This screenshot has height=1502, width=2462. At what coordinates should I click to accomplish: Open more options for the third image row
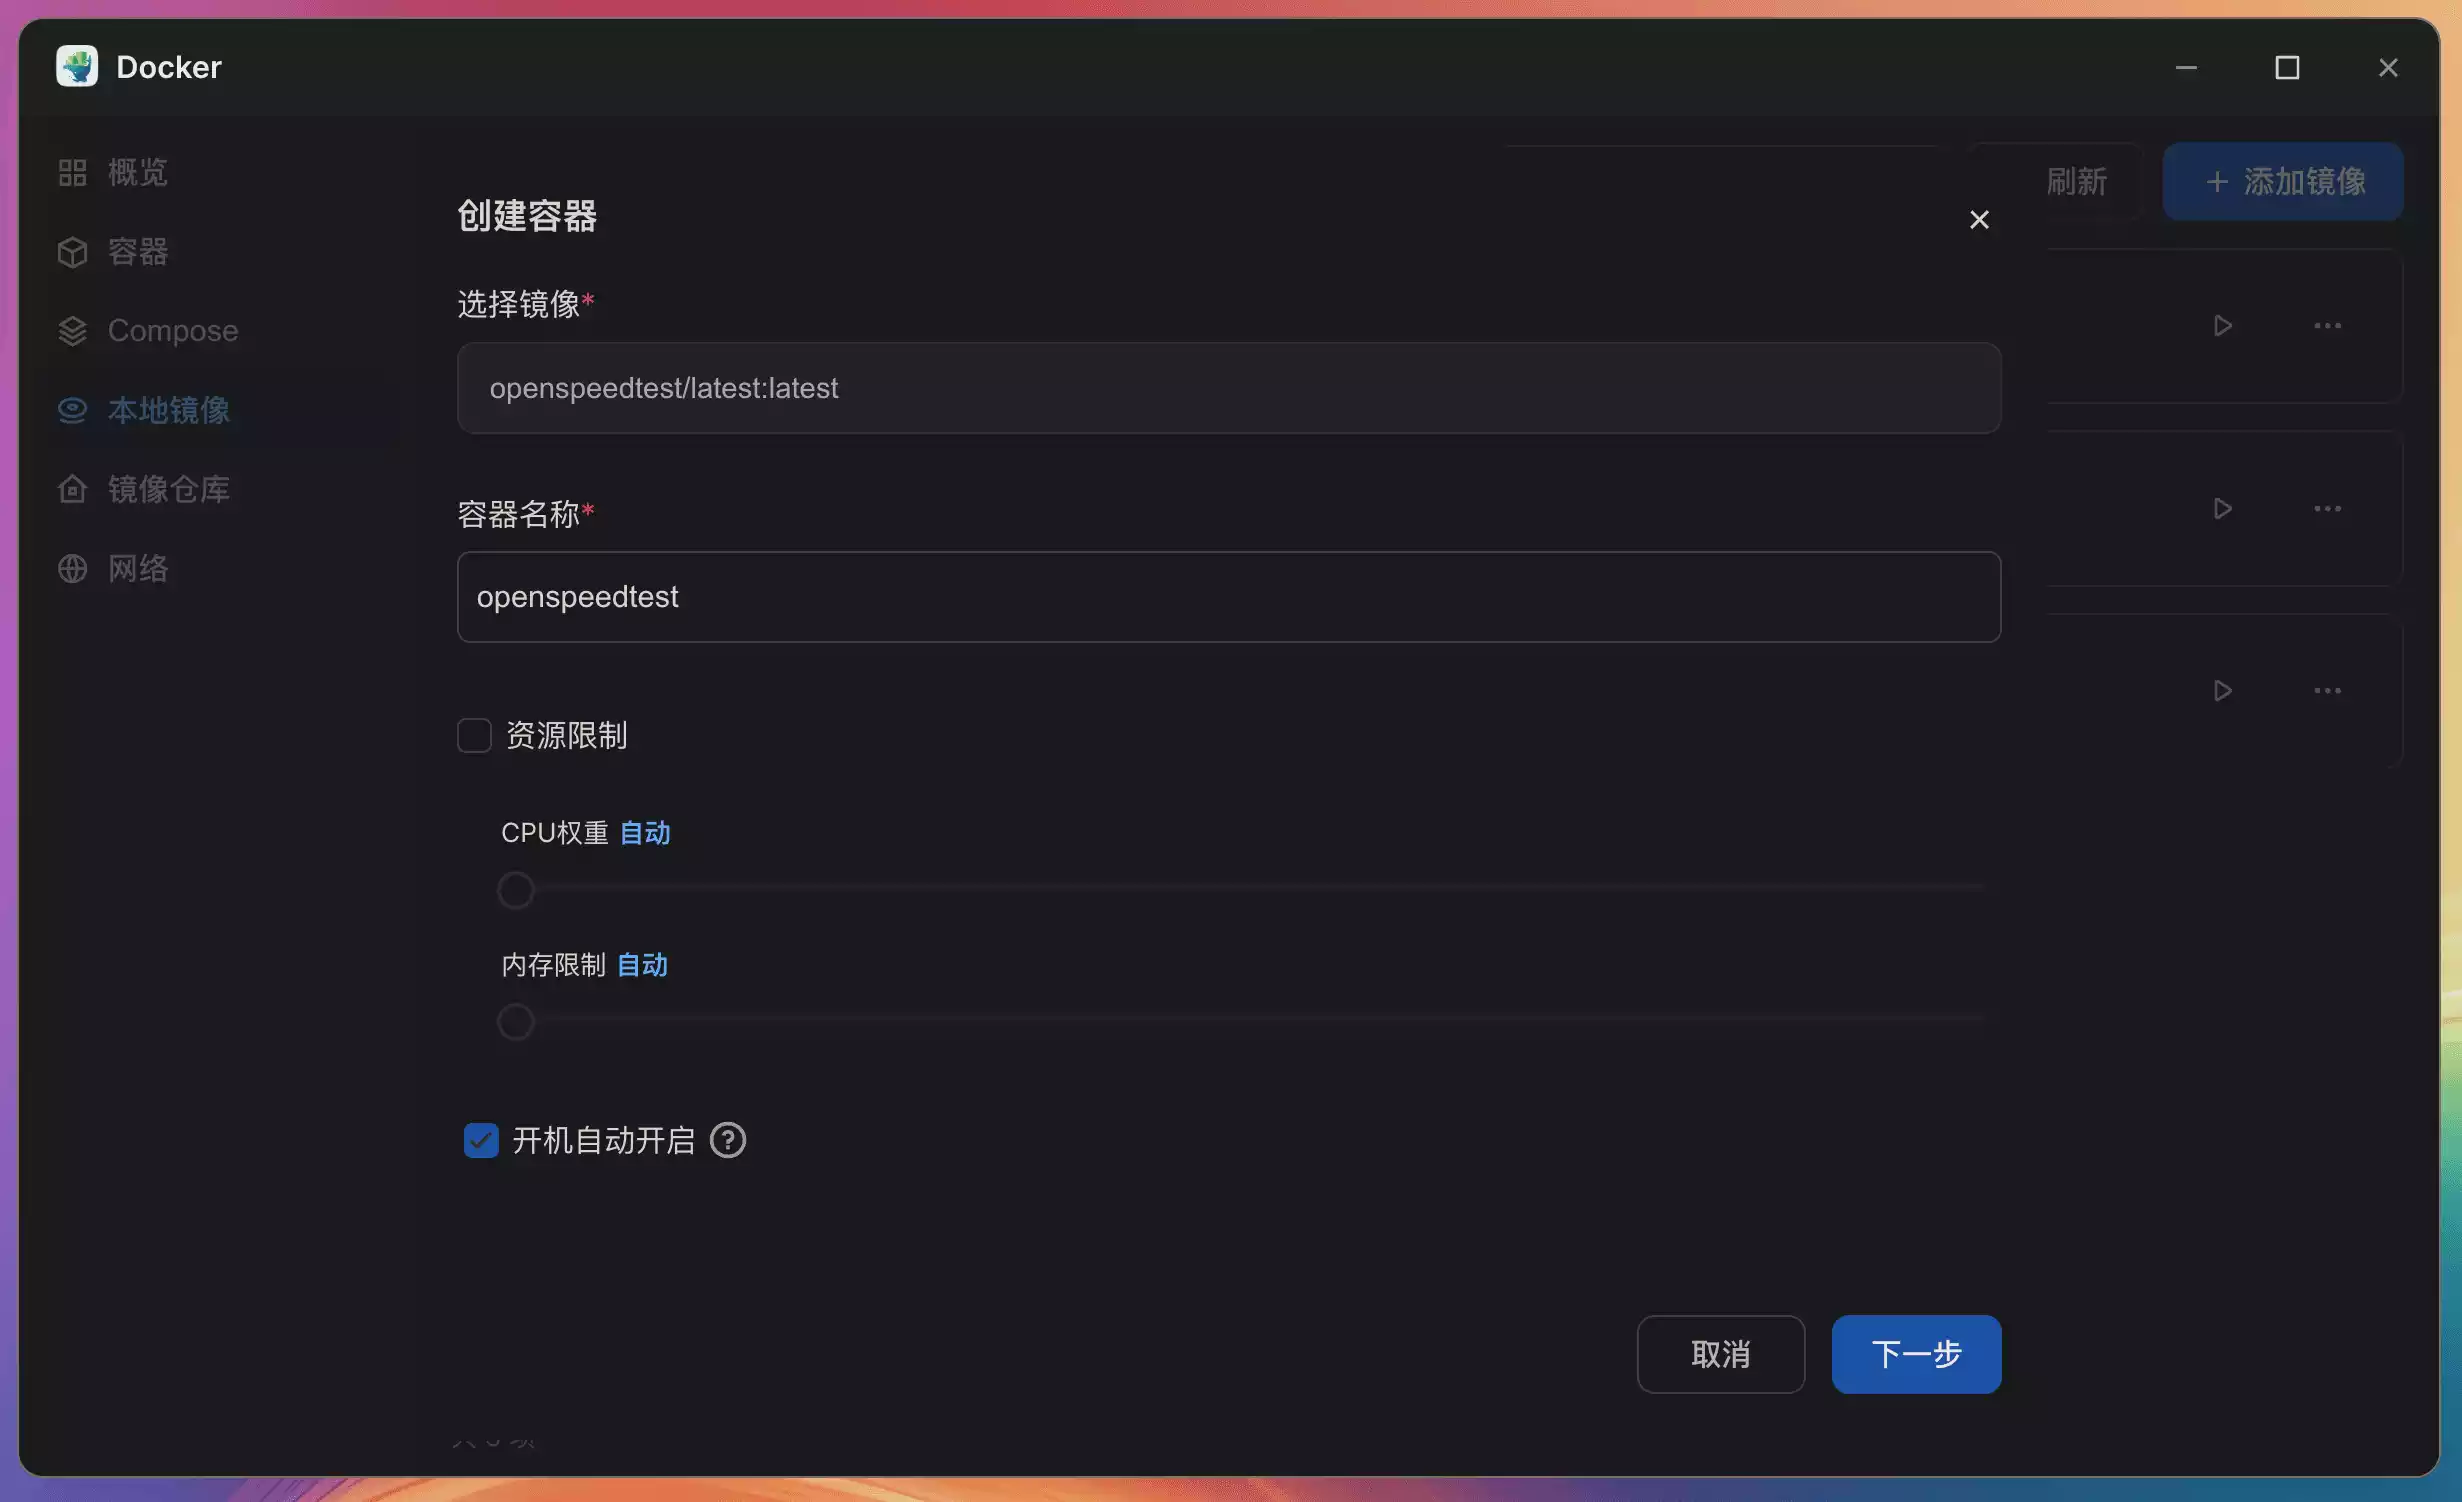pyautogui.click(x=2326, y=691)
